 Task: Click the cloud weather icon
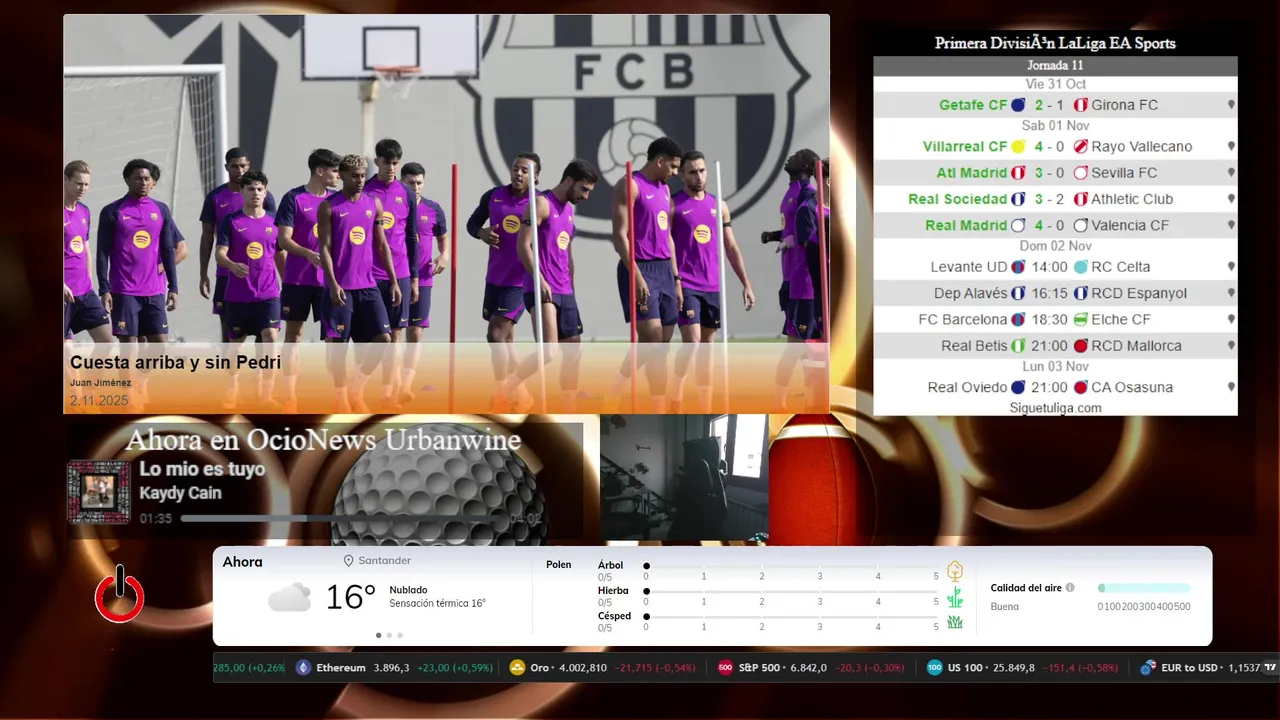(289, 598)
